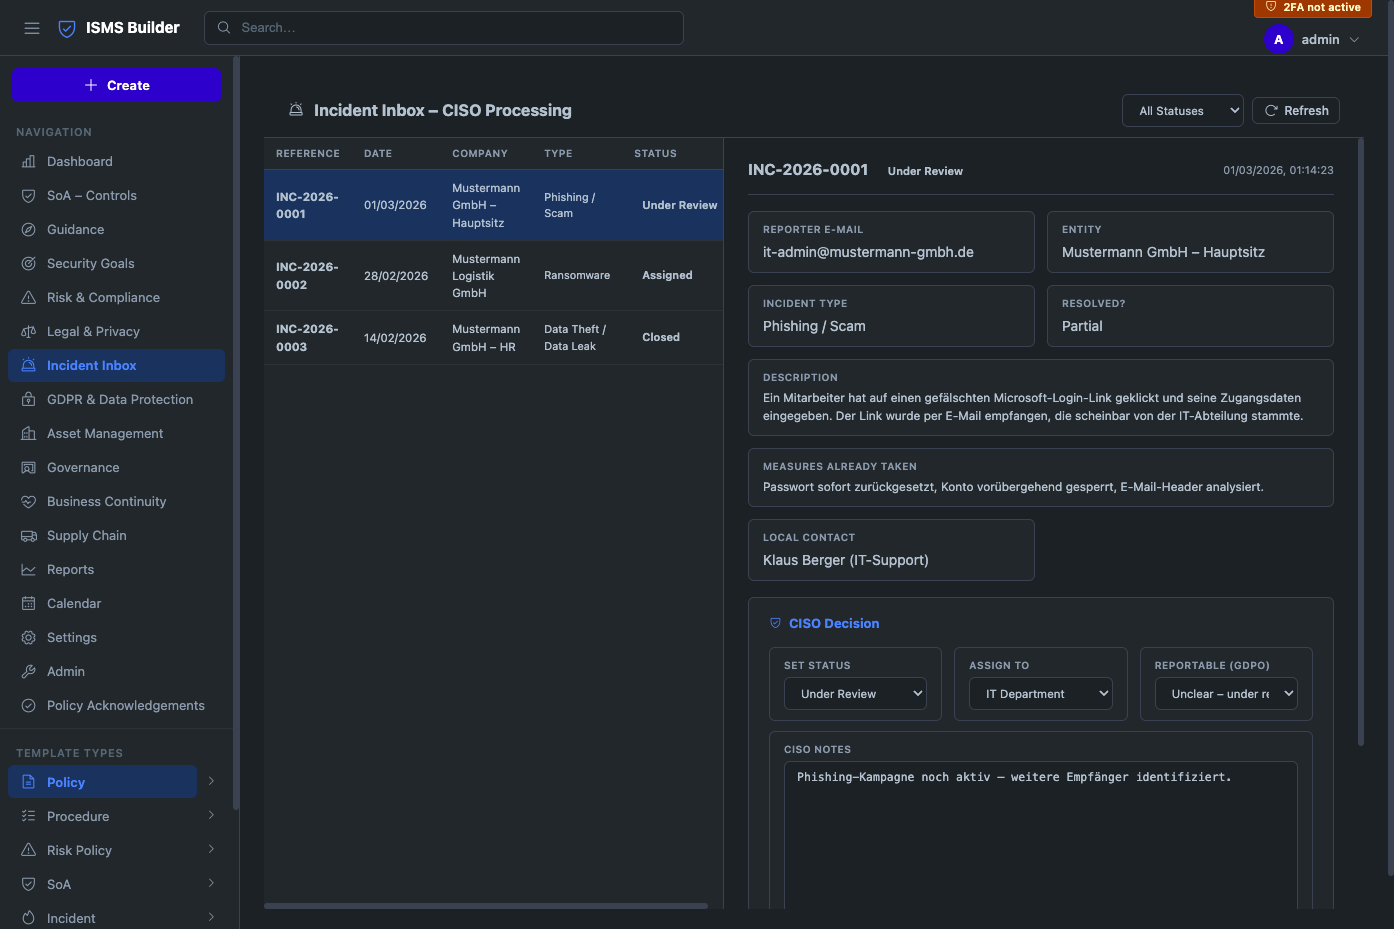Click the Reports chart icon

[x=29, y=570]
